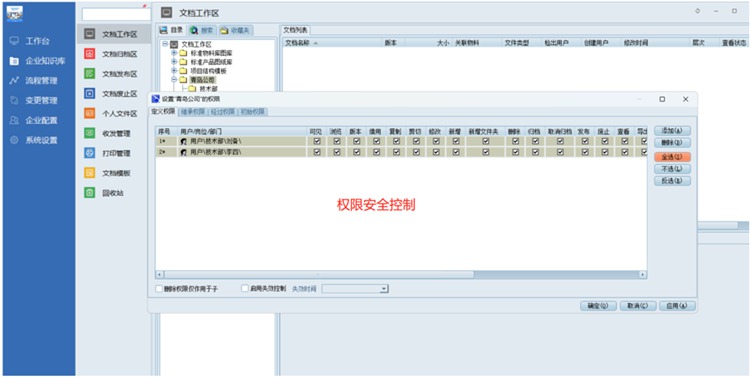Expand the 标准物料库图库 tree node
The height and width of the screenshot is (378, 750).
(174, 53)
